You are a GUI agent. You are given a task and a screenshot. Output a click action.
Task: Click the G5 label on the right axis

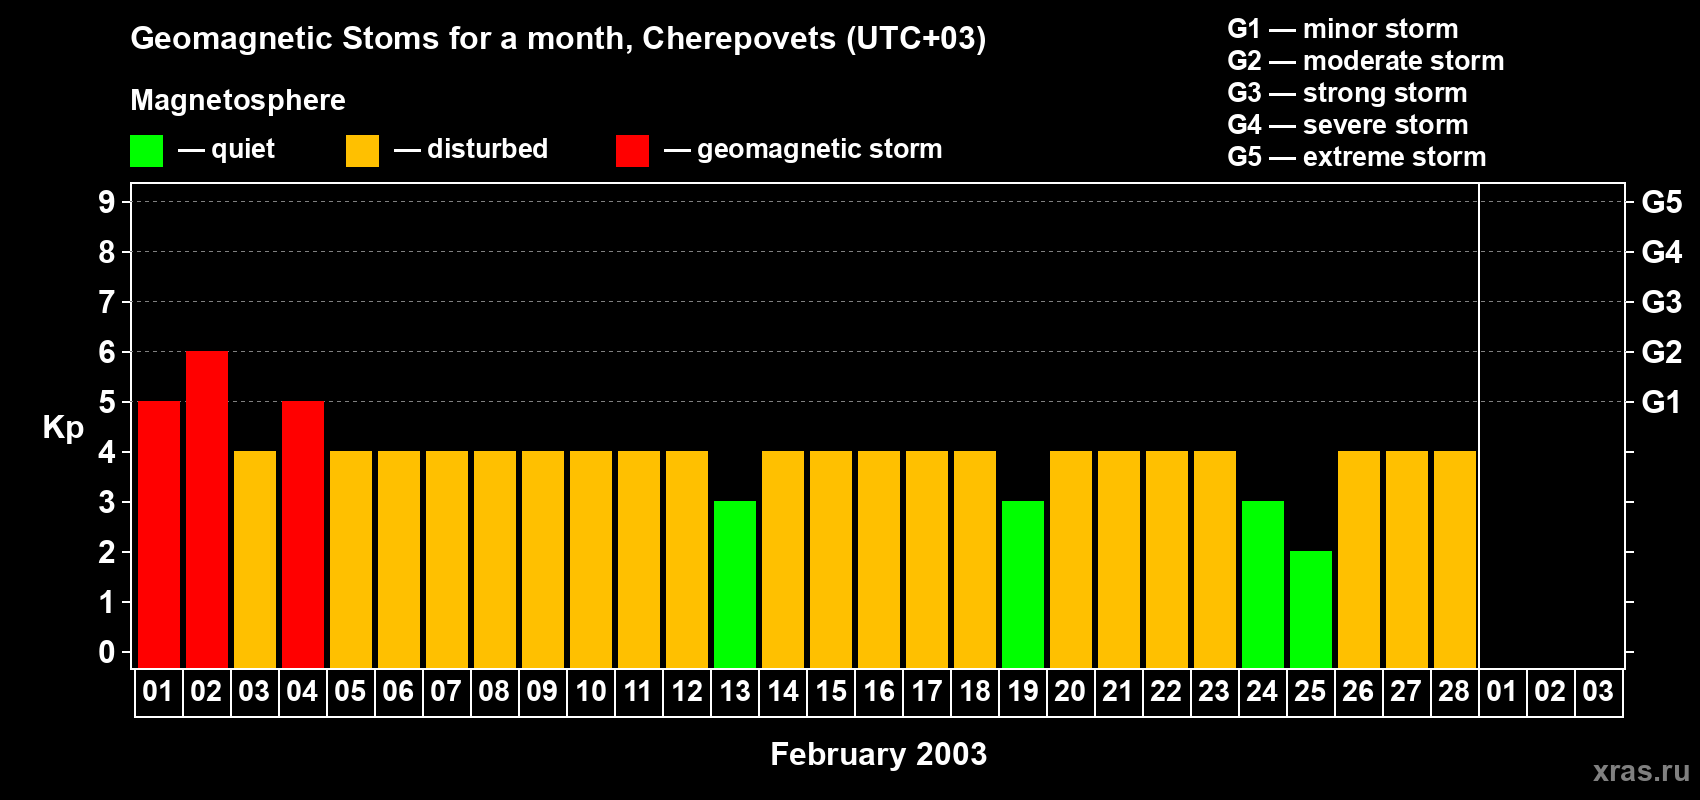tap(1661, 203)
